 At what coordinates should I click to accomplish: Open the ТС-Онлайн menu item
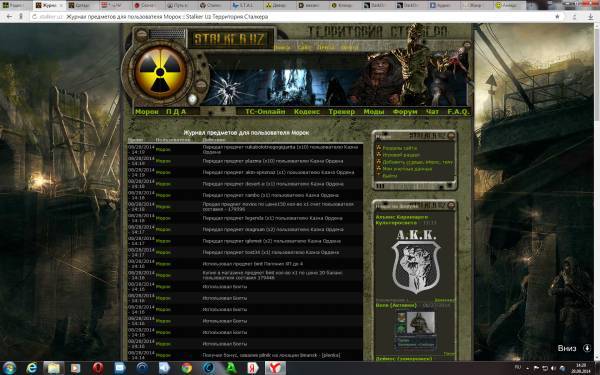265,112
